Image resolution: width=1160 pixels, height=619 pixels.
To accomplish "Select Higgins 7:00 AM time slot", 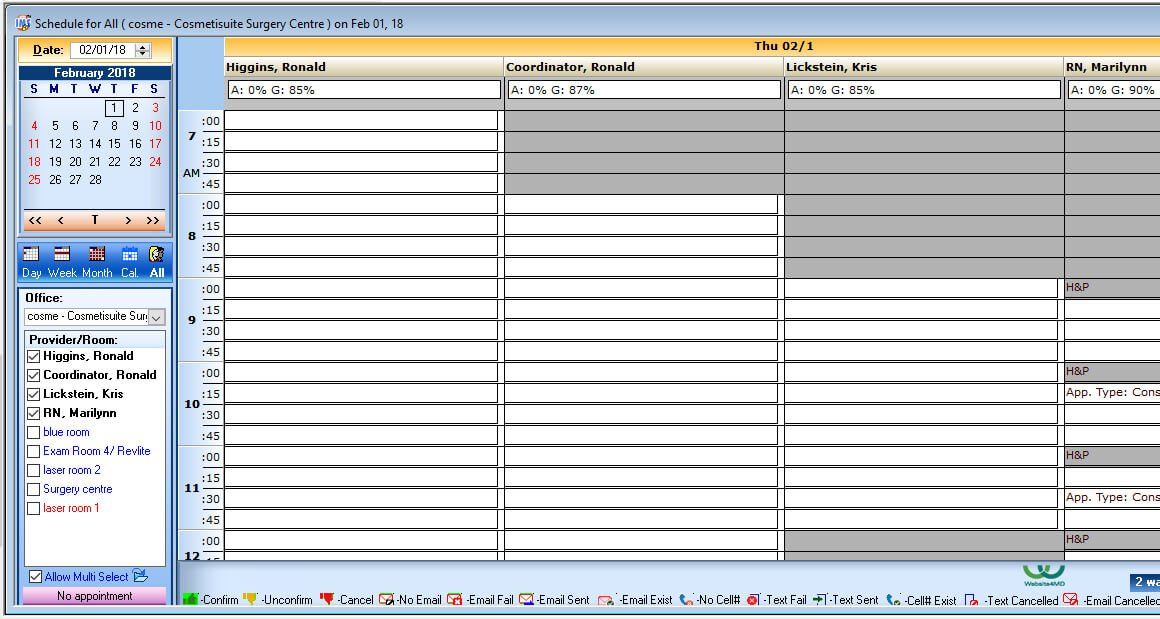I will point(361,121).
